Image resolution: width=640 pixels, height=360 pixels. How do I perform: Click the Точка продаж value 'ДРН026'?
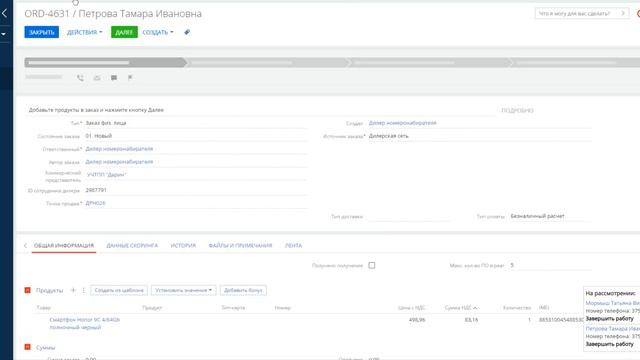95,203
